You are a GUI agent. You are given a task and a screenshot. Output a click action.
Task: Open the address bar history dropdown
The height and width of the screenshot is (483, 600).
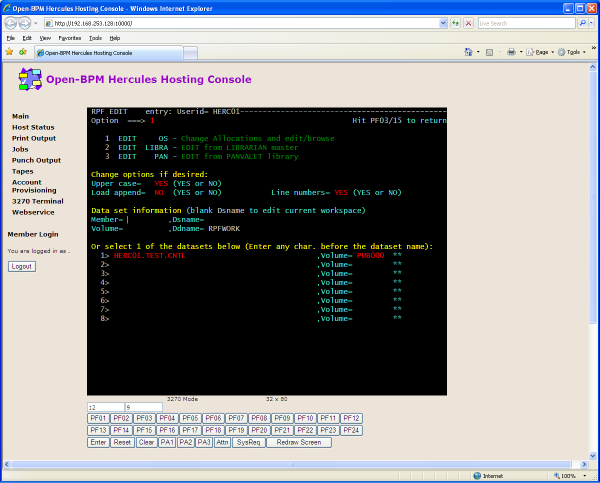443,23
